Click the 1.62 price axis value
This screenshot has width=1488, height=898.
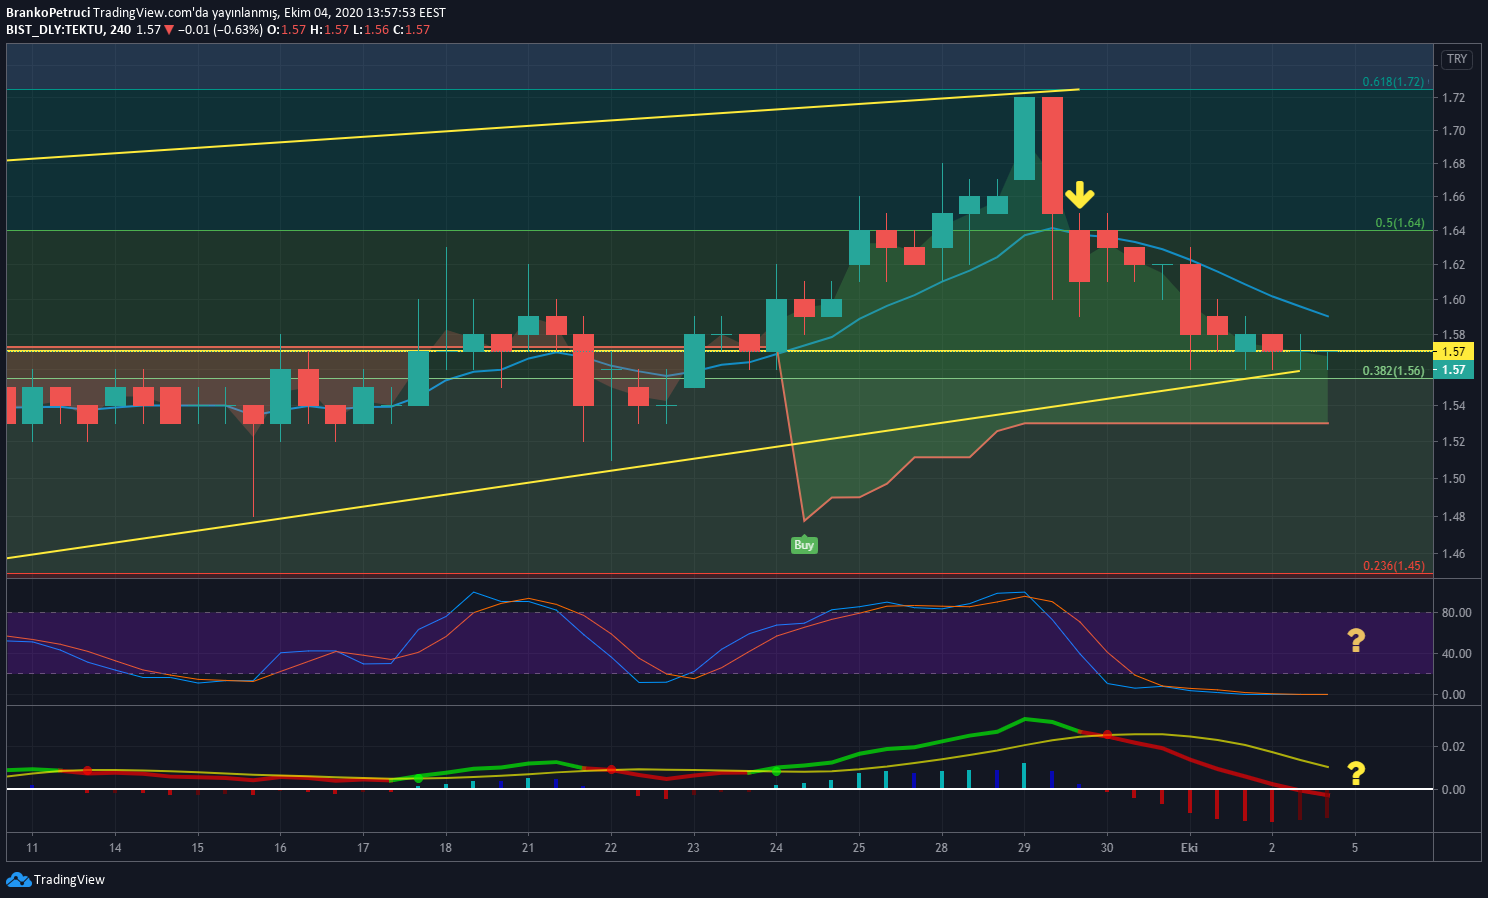point(1454,265)
